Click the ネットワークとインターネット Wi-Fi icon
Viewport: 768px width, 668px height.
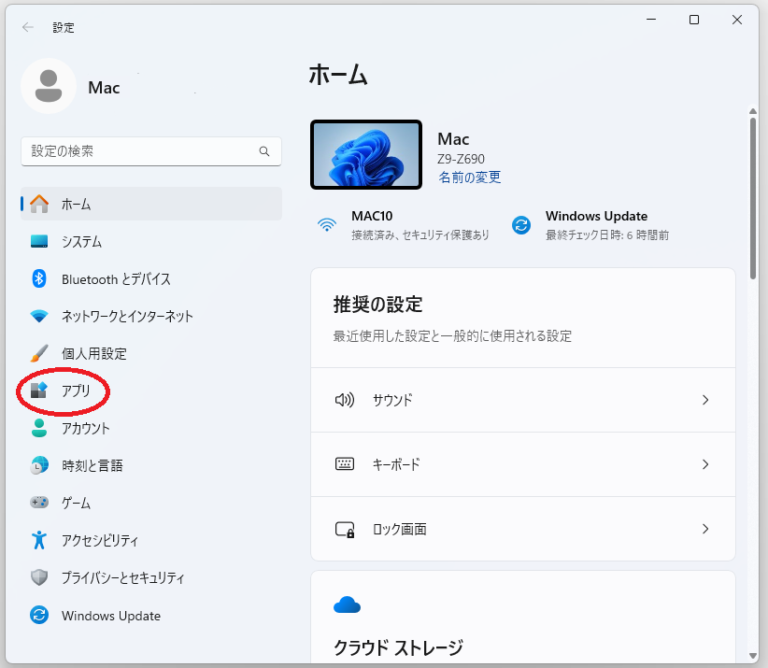click(x=39, y=316)
